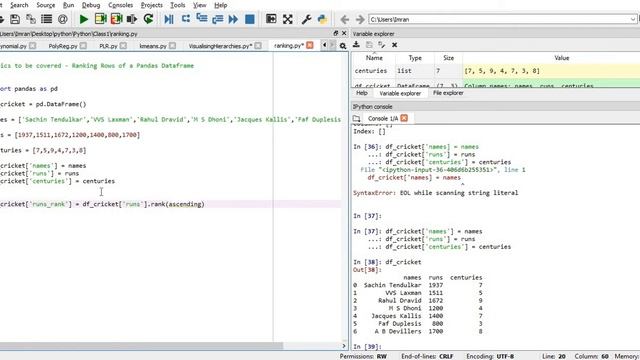
Task: Browse the editor tabs with magnifier icon
Action: [343, 46]
